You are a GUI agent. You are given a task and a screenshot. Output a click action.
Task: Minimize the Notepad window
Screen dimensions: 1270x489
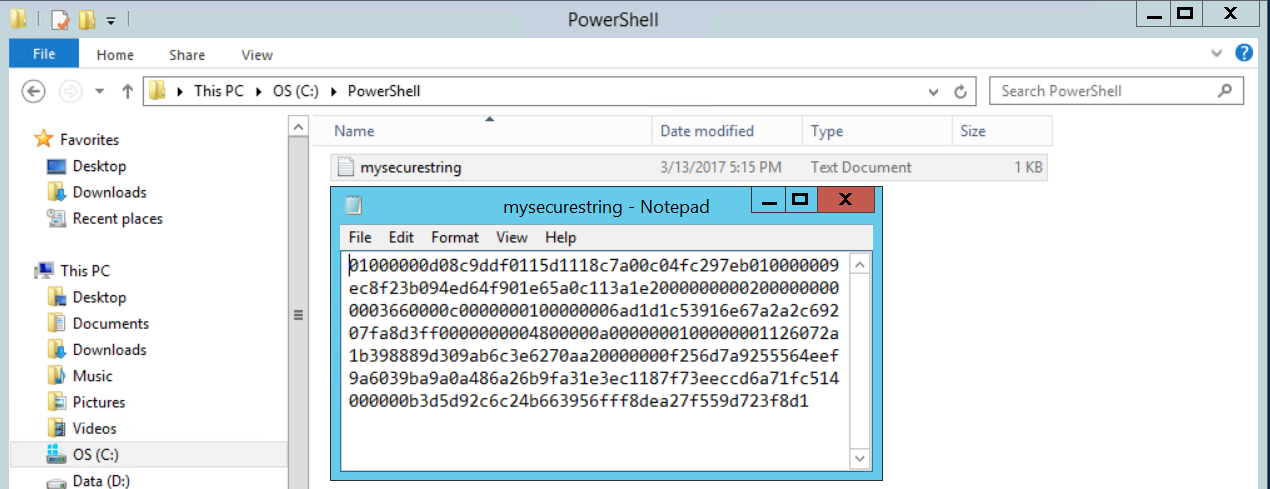tap(767, 200)
